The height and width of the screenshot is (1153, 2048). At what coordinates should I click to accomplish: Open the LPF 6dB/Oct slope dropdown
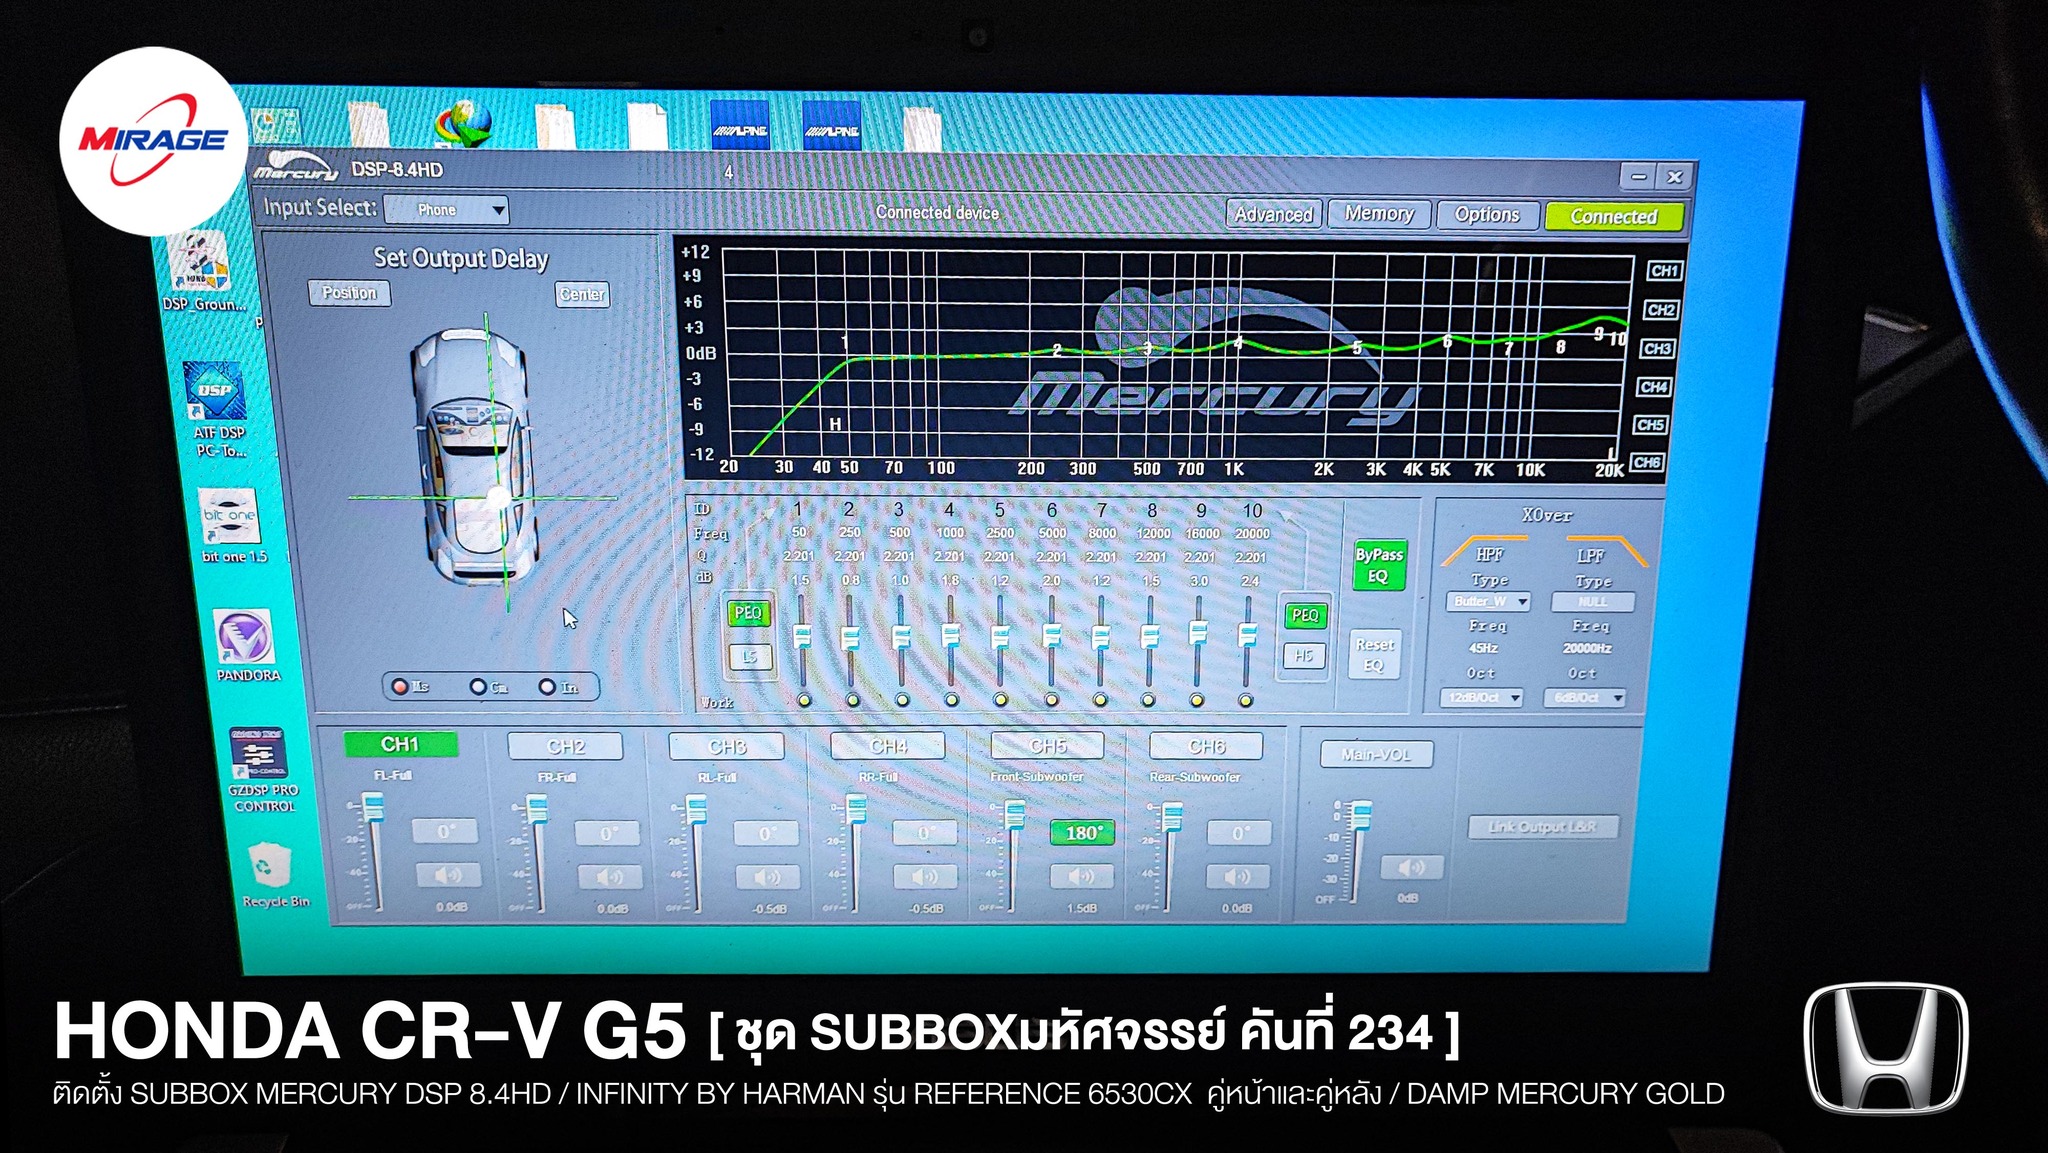(1585, 698)
